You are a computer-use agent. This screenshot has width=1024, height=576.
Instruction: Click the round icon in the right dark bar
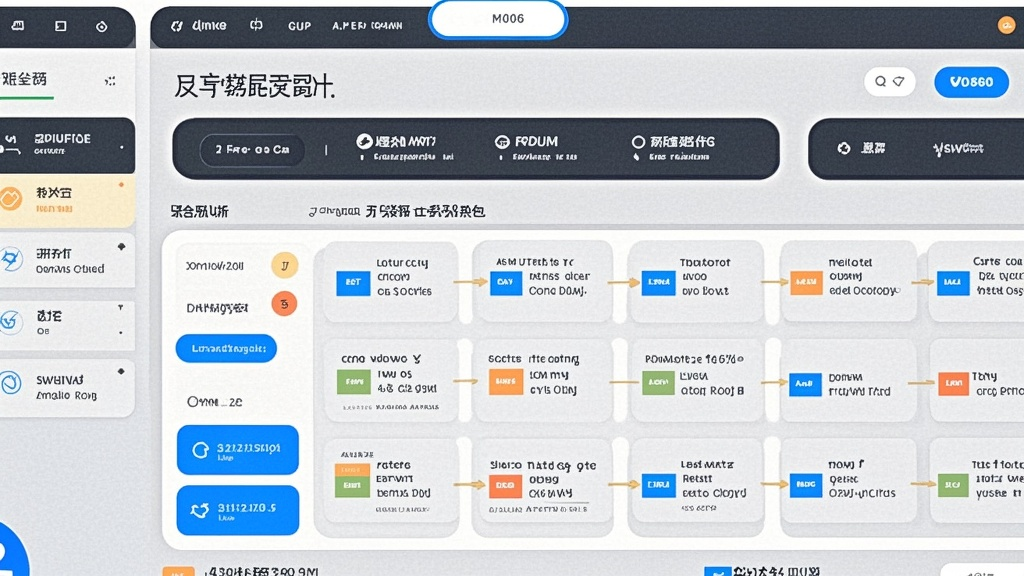pos(844,148)
